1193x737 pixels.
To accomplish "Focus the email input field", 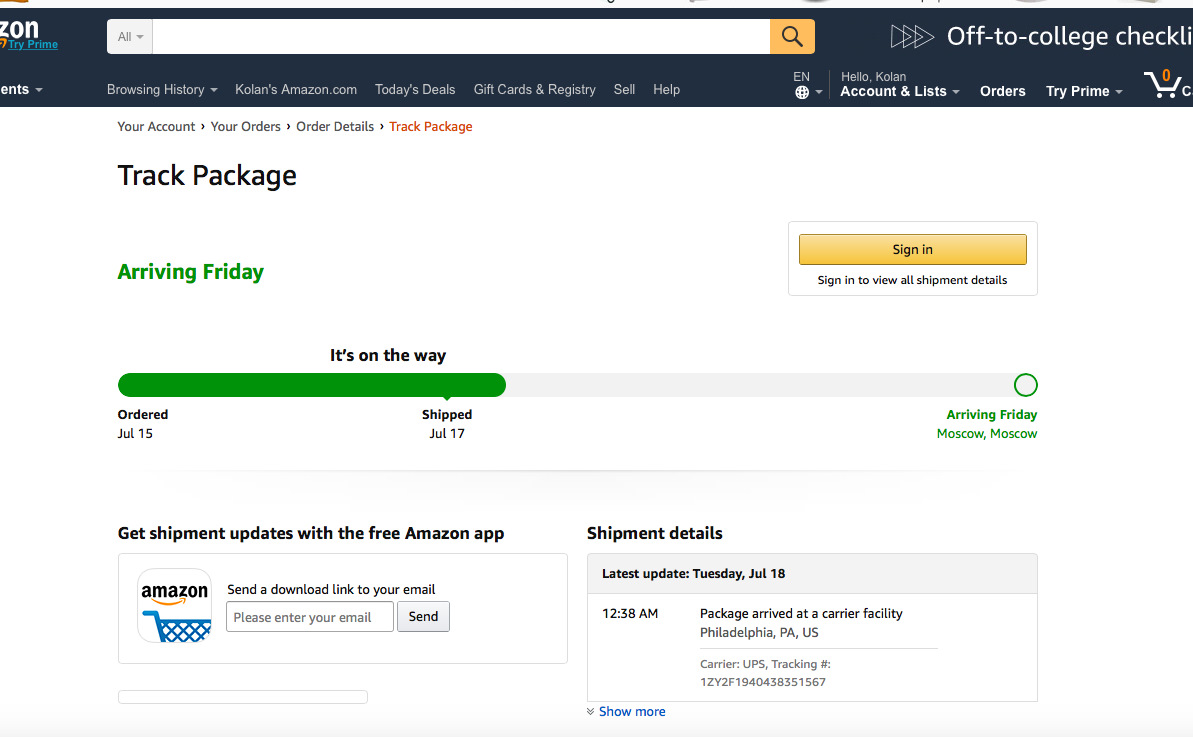I will tap(309, 617).
